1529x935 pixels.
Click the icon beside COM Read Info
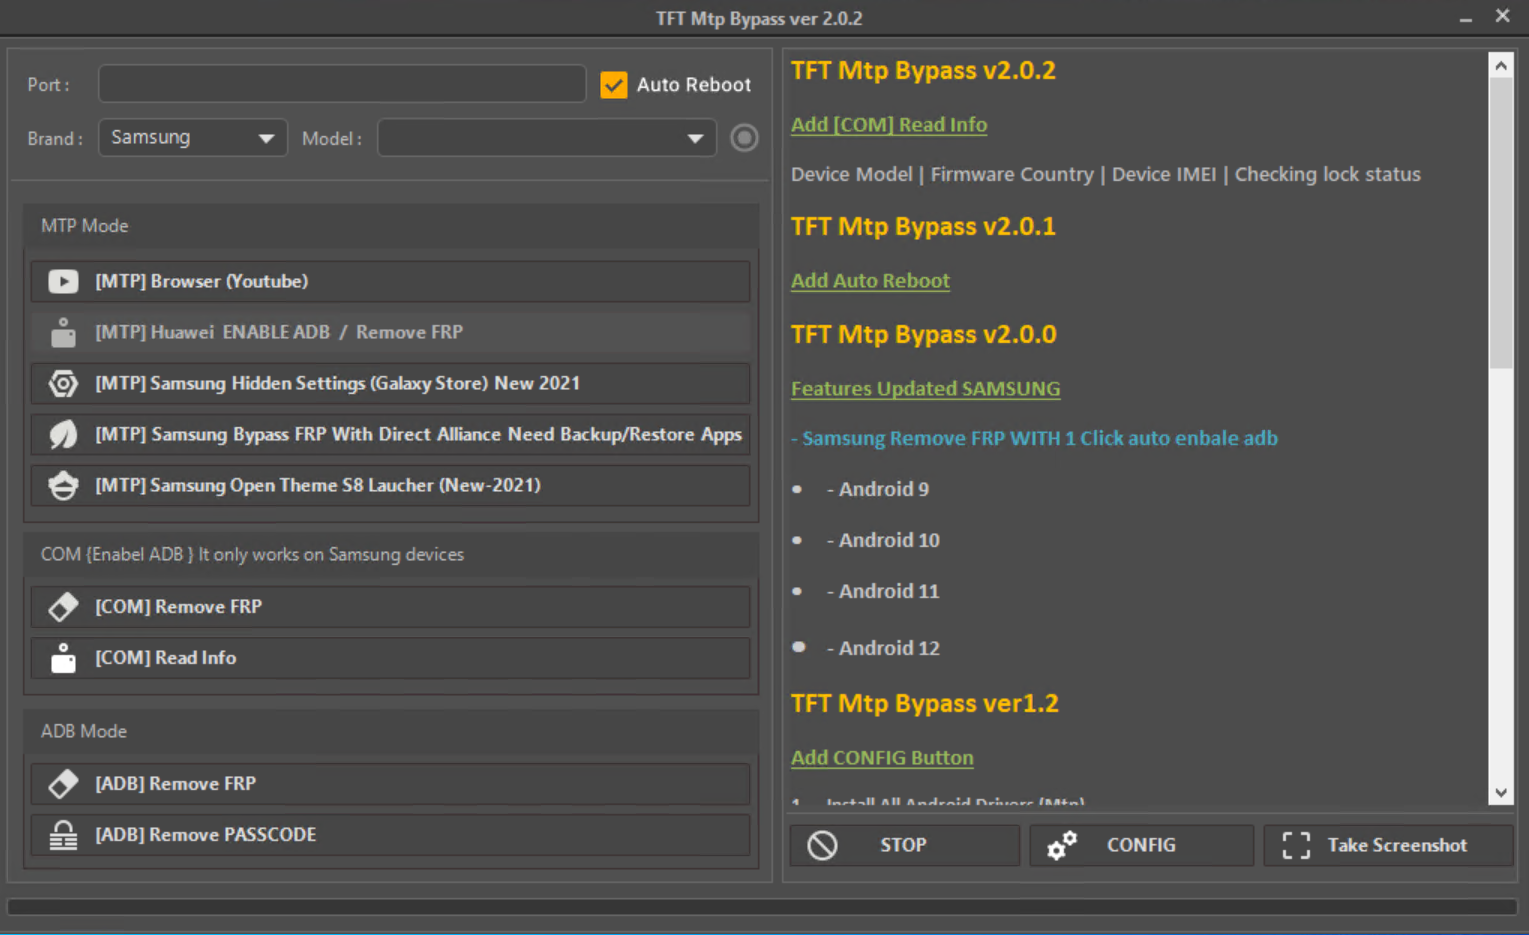point(63,657)
